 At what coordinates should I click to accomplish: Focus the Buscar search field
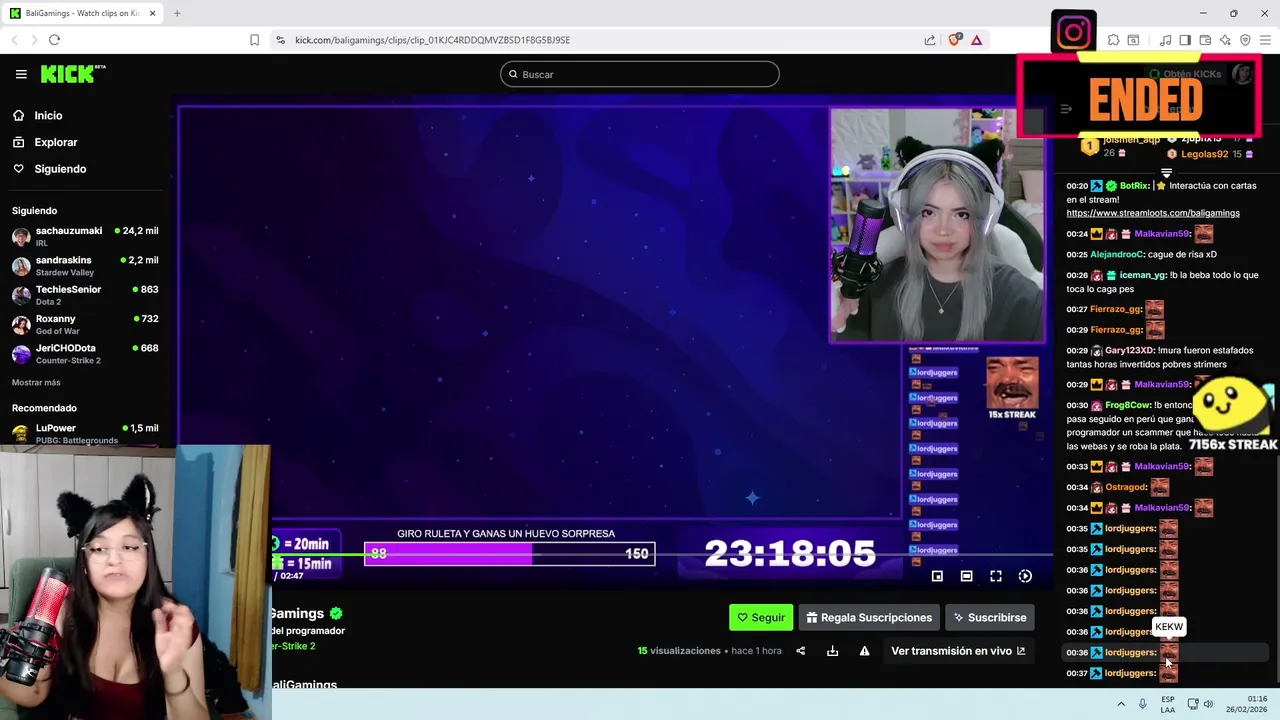click(x=640, y=74)
